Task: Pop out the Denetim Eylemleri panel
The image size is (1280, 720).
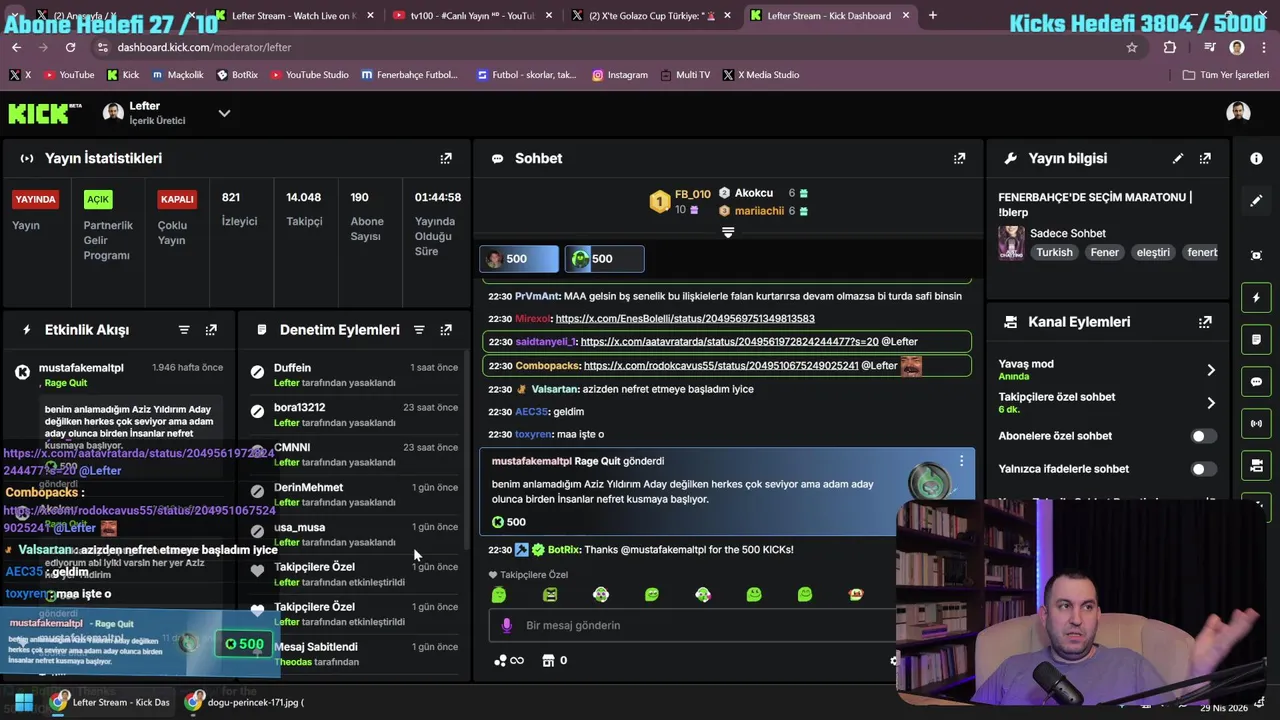Action: coord(446,330)
